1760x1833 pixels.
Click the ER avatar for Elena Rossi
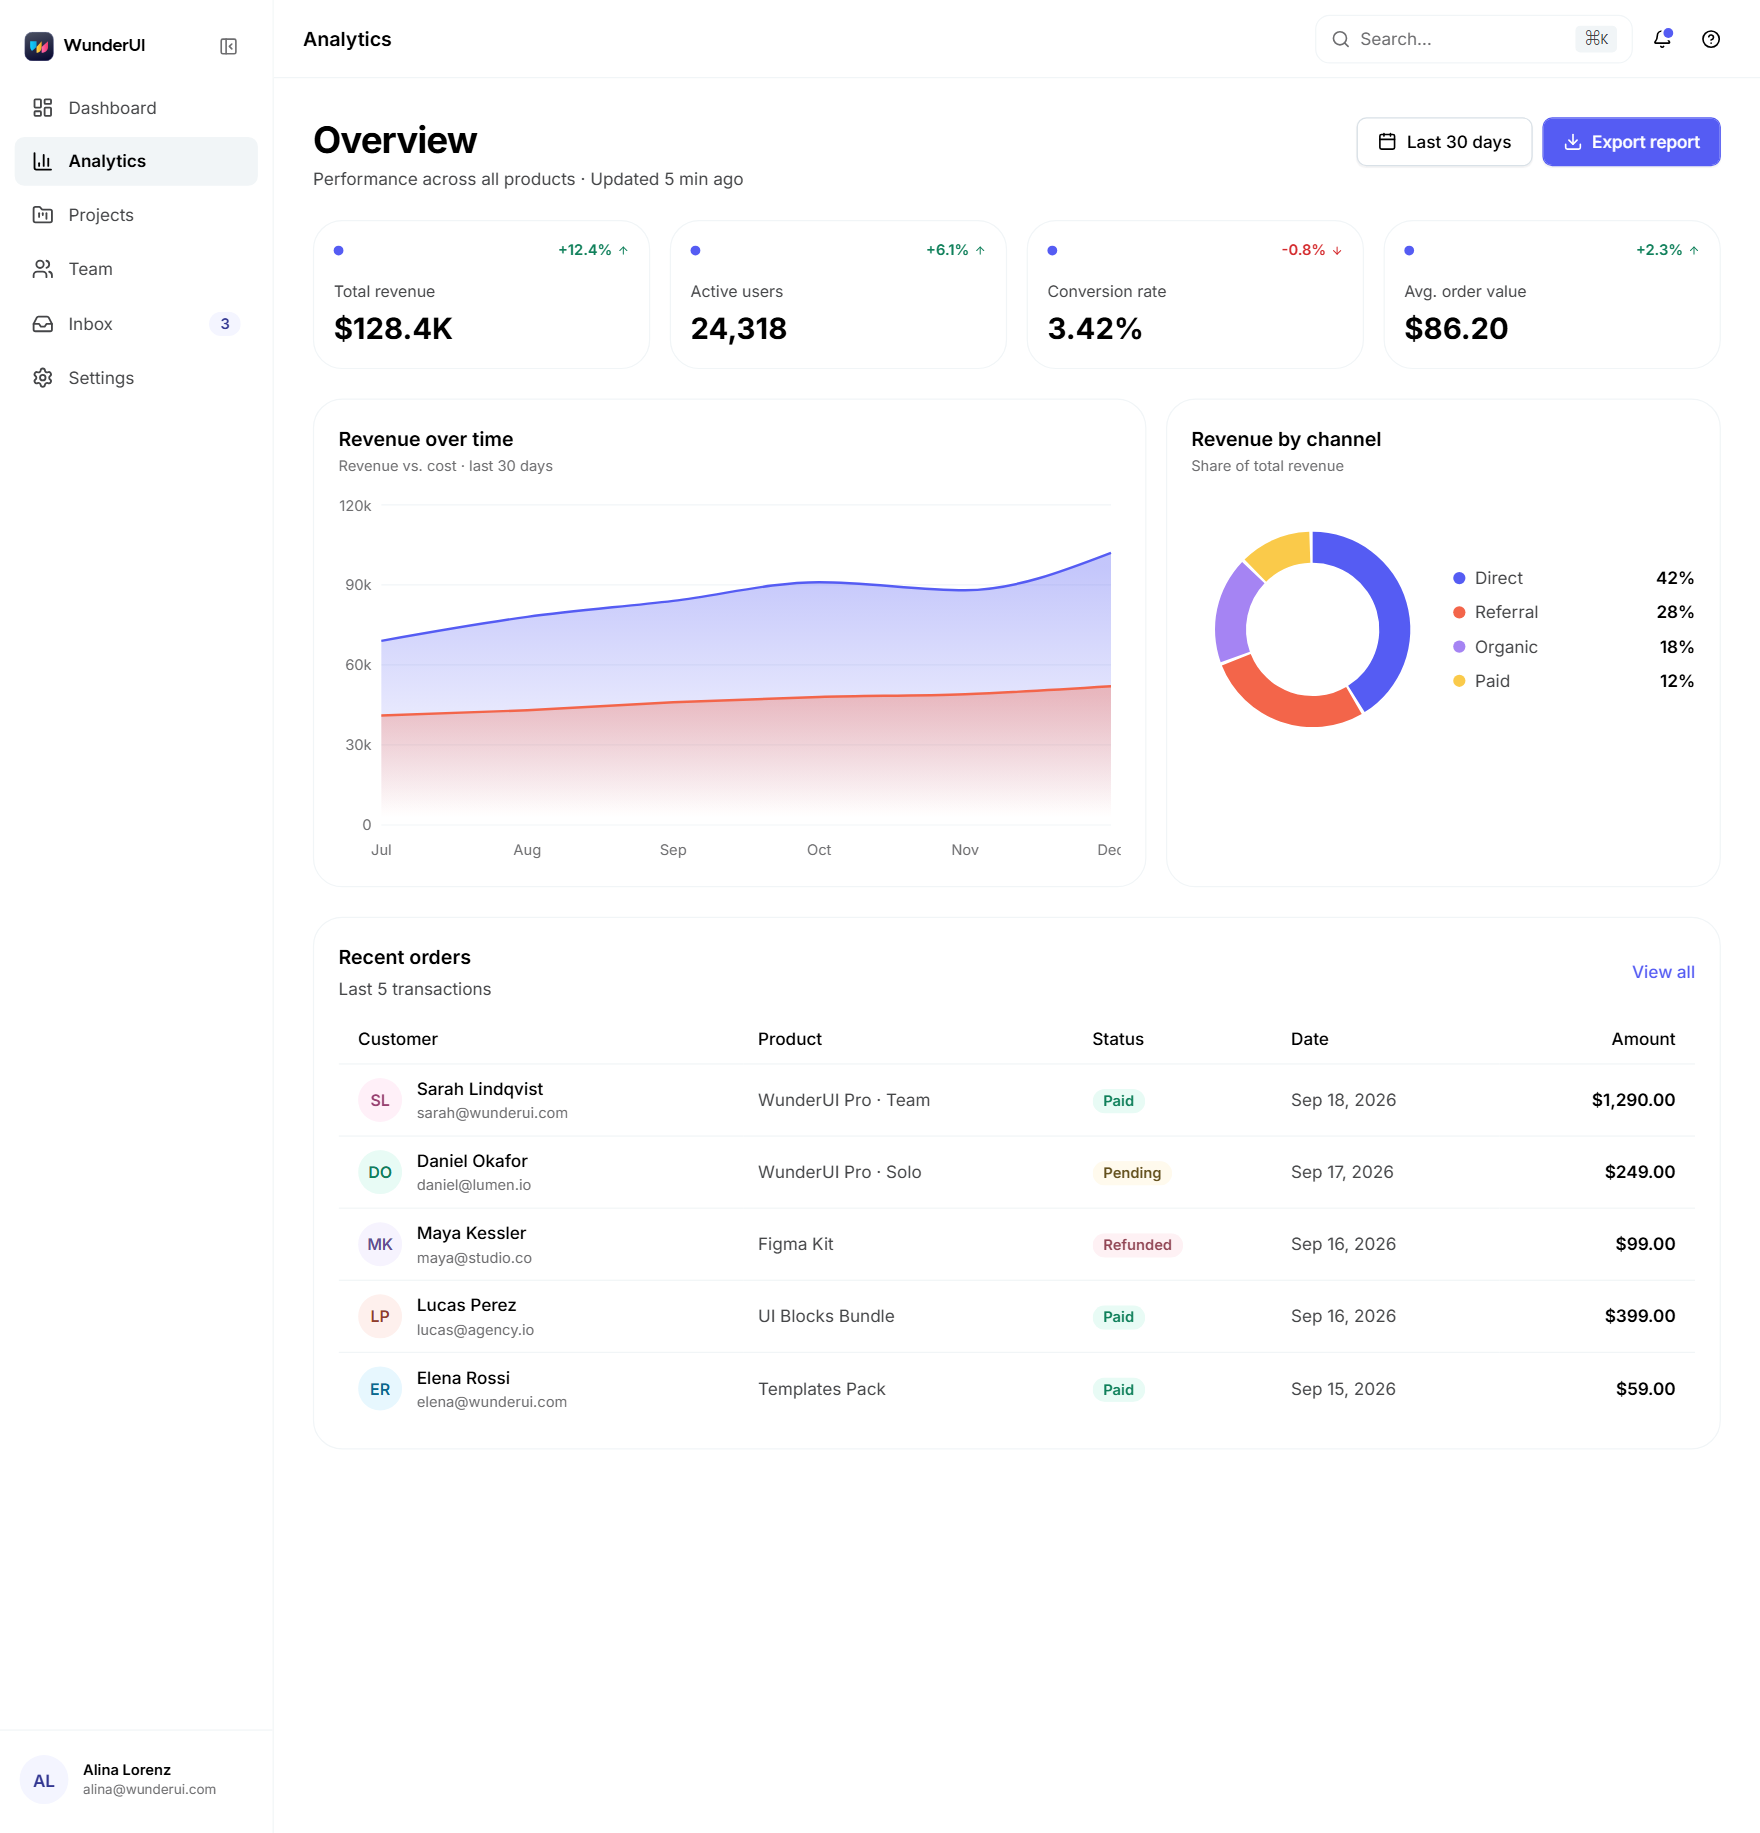pos(380,1389)
